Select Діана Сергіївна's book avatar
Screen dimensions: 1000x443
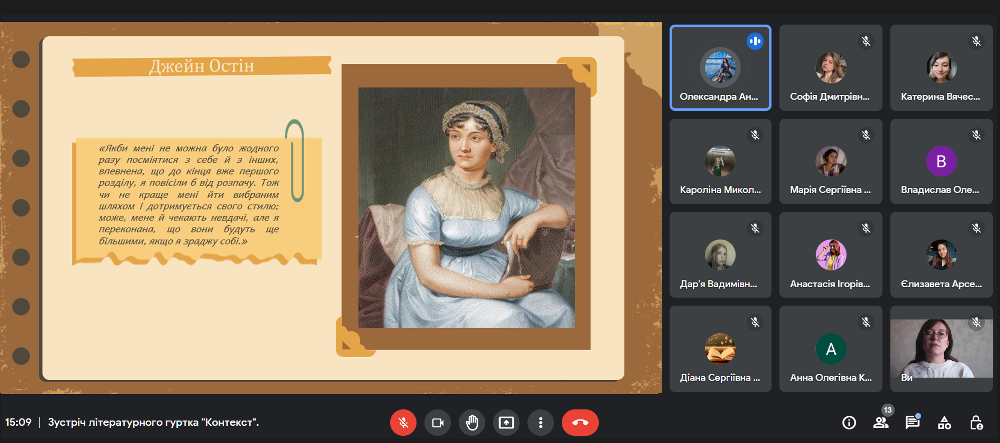(720, 349)
